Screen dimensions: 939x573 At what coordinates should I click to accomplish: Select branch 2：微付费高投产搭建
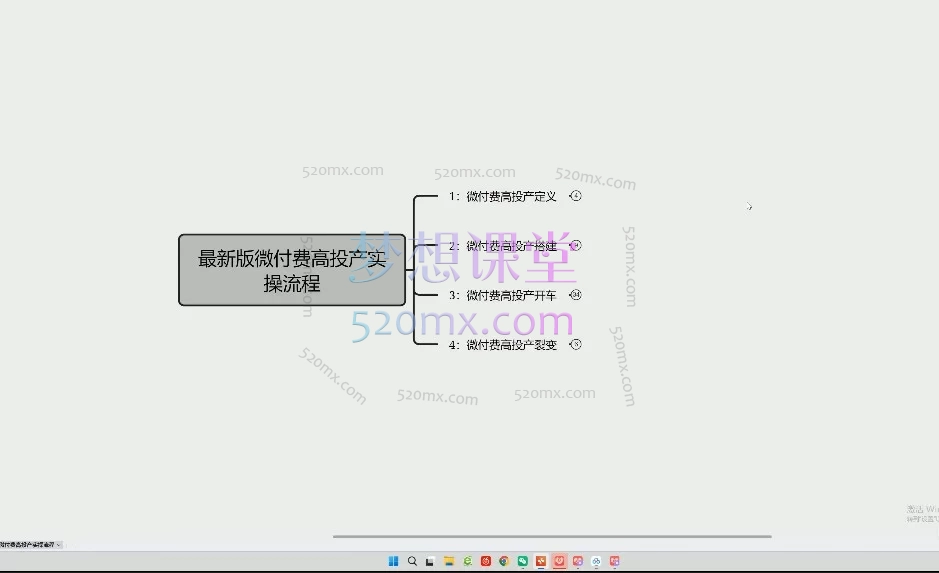(502, 246)
